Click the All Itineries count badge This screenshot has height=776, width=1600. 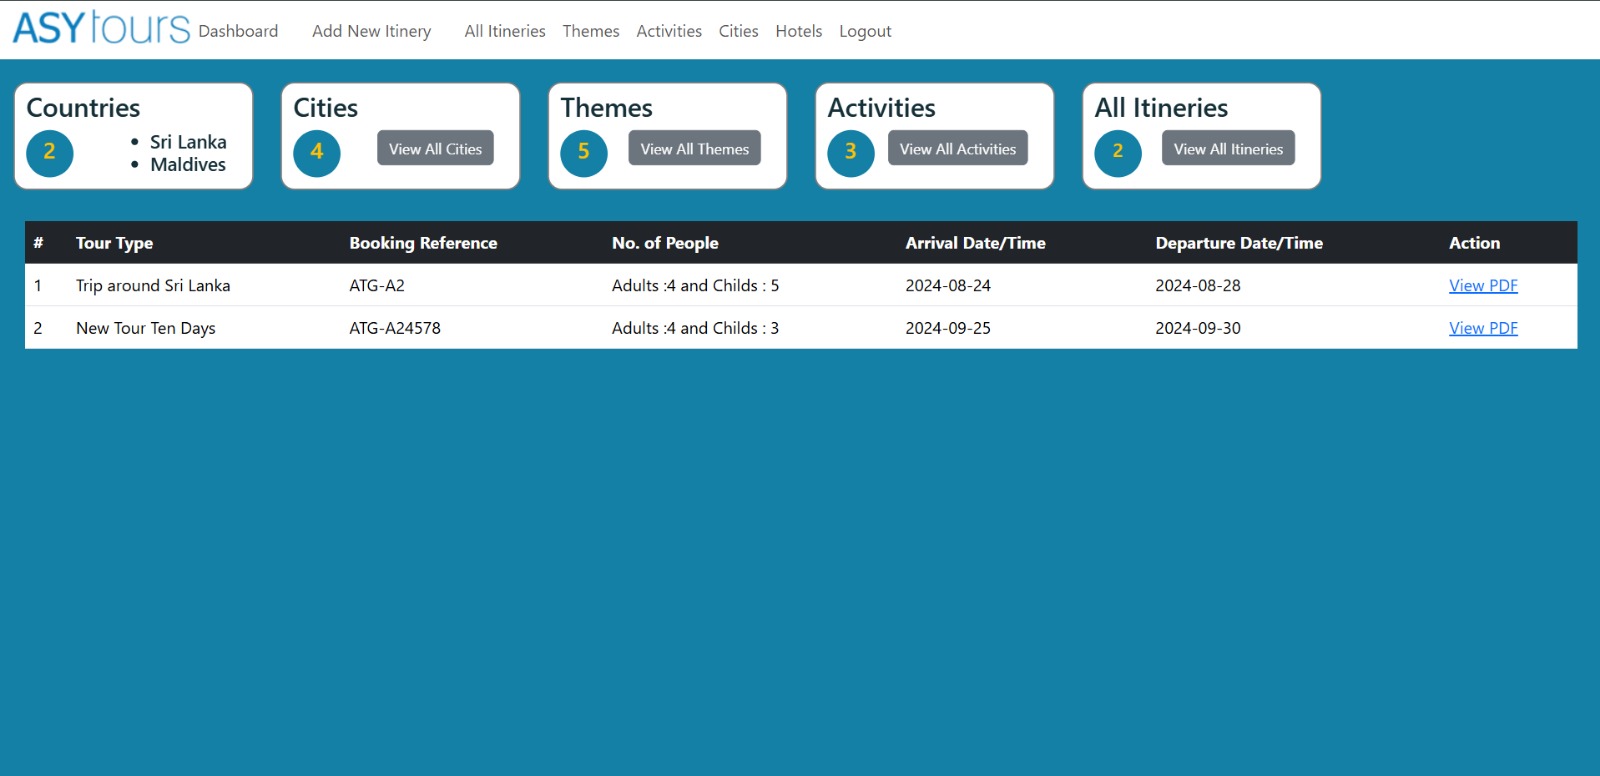[x=1117, y=153]
